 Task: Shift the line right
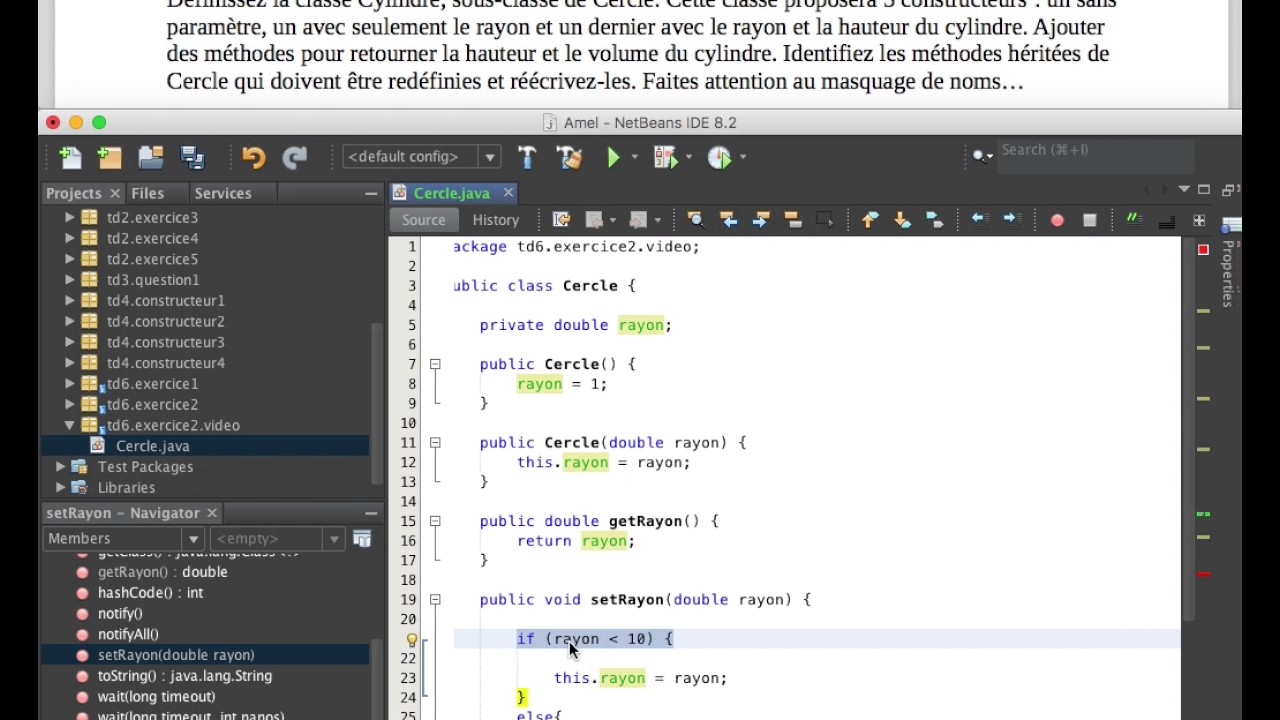coord(1011,219)
